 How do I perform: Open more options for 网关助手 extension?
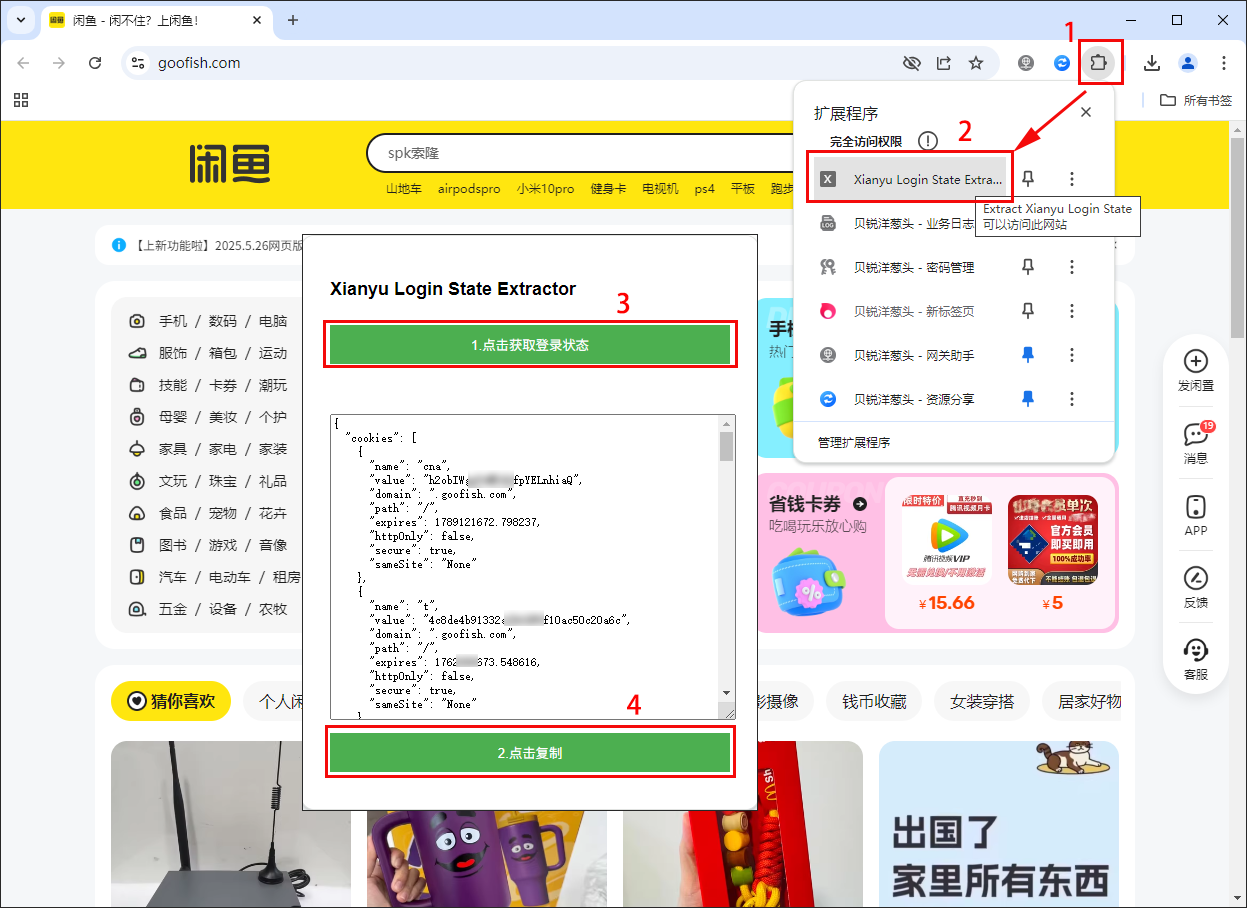[1072, 355]
